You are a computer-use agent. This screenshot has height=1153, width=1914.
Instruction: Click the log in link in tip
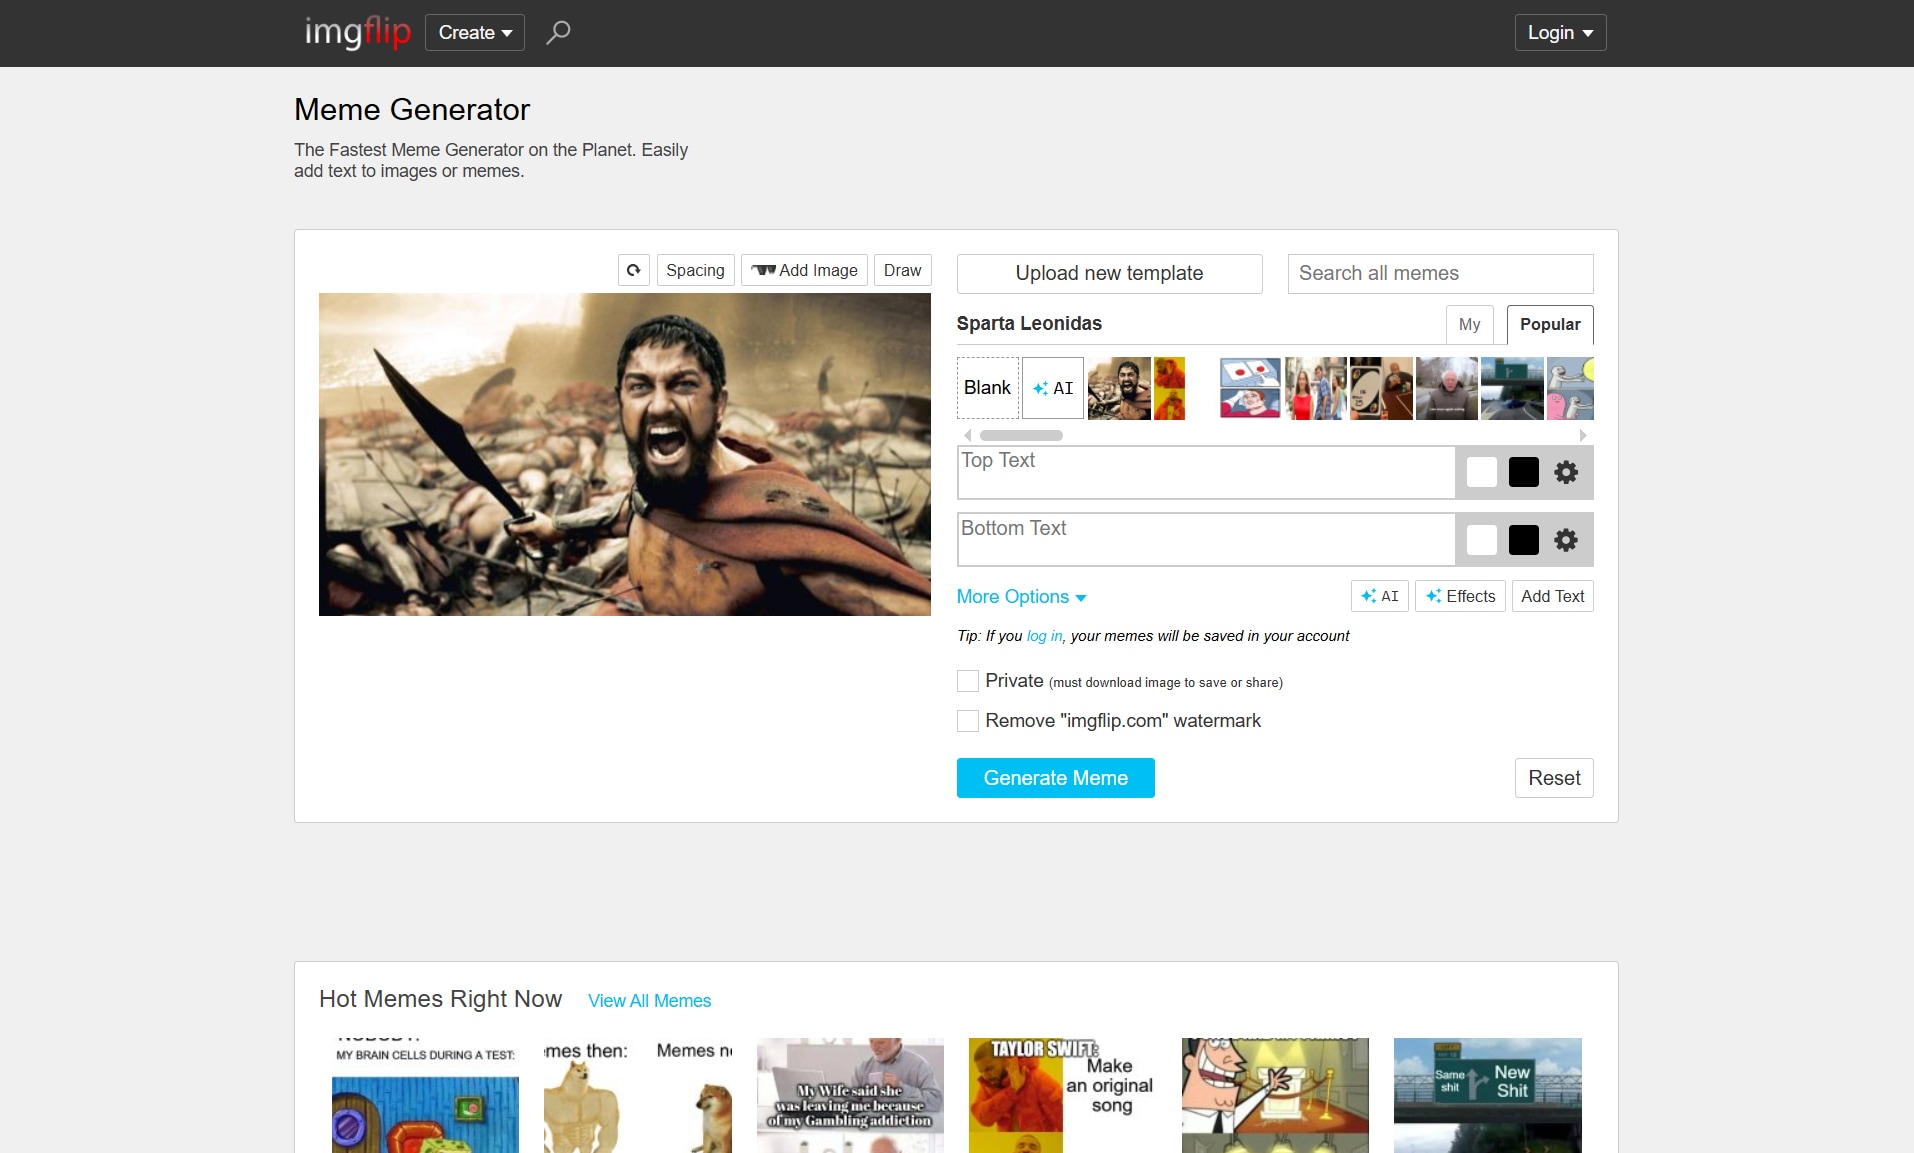click(1044, 636)
